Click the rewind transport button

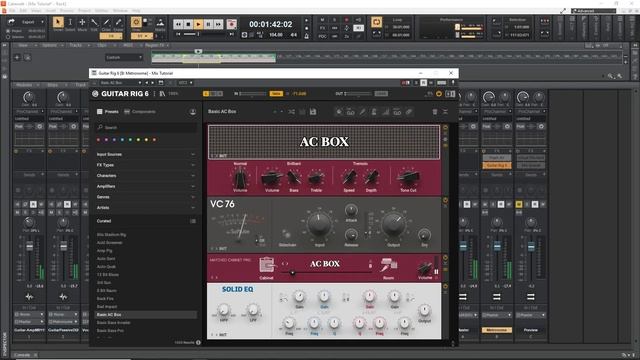(178, 24)
